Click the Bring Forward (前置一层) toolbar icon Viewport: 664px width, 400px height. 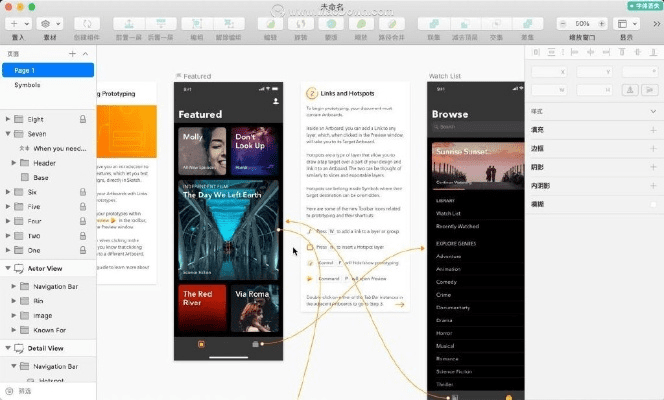pyautogui.click(x=126, y=22)
